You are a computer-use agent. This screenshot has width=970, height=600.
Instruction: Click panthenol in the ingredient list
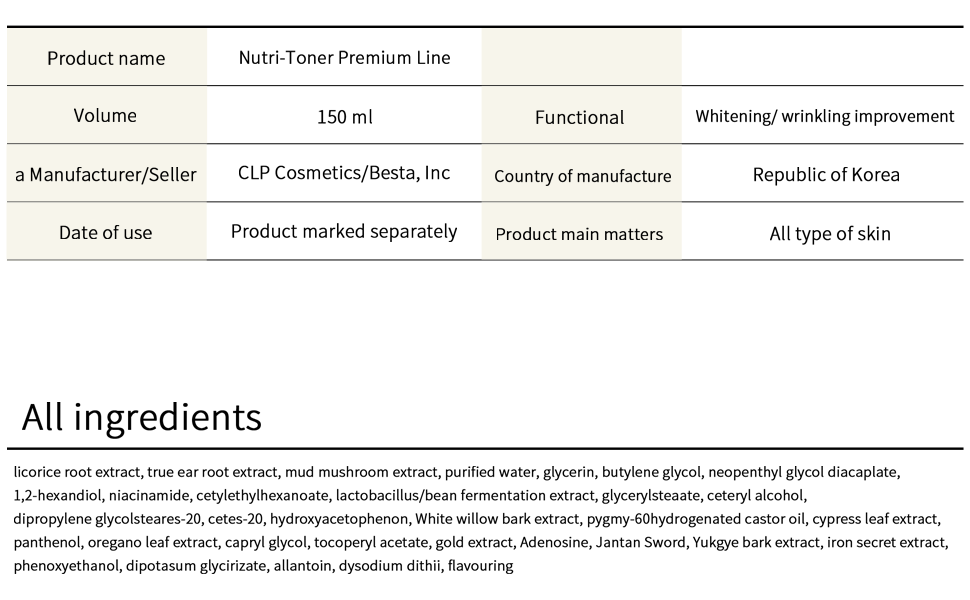(46, 542)
